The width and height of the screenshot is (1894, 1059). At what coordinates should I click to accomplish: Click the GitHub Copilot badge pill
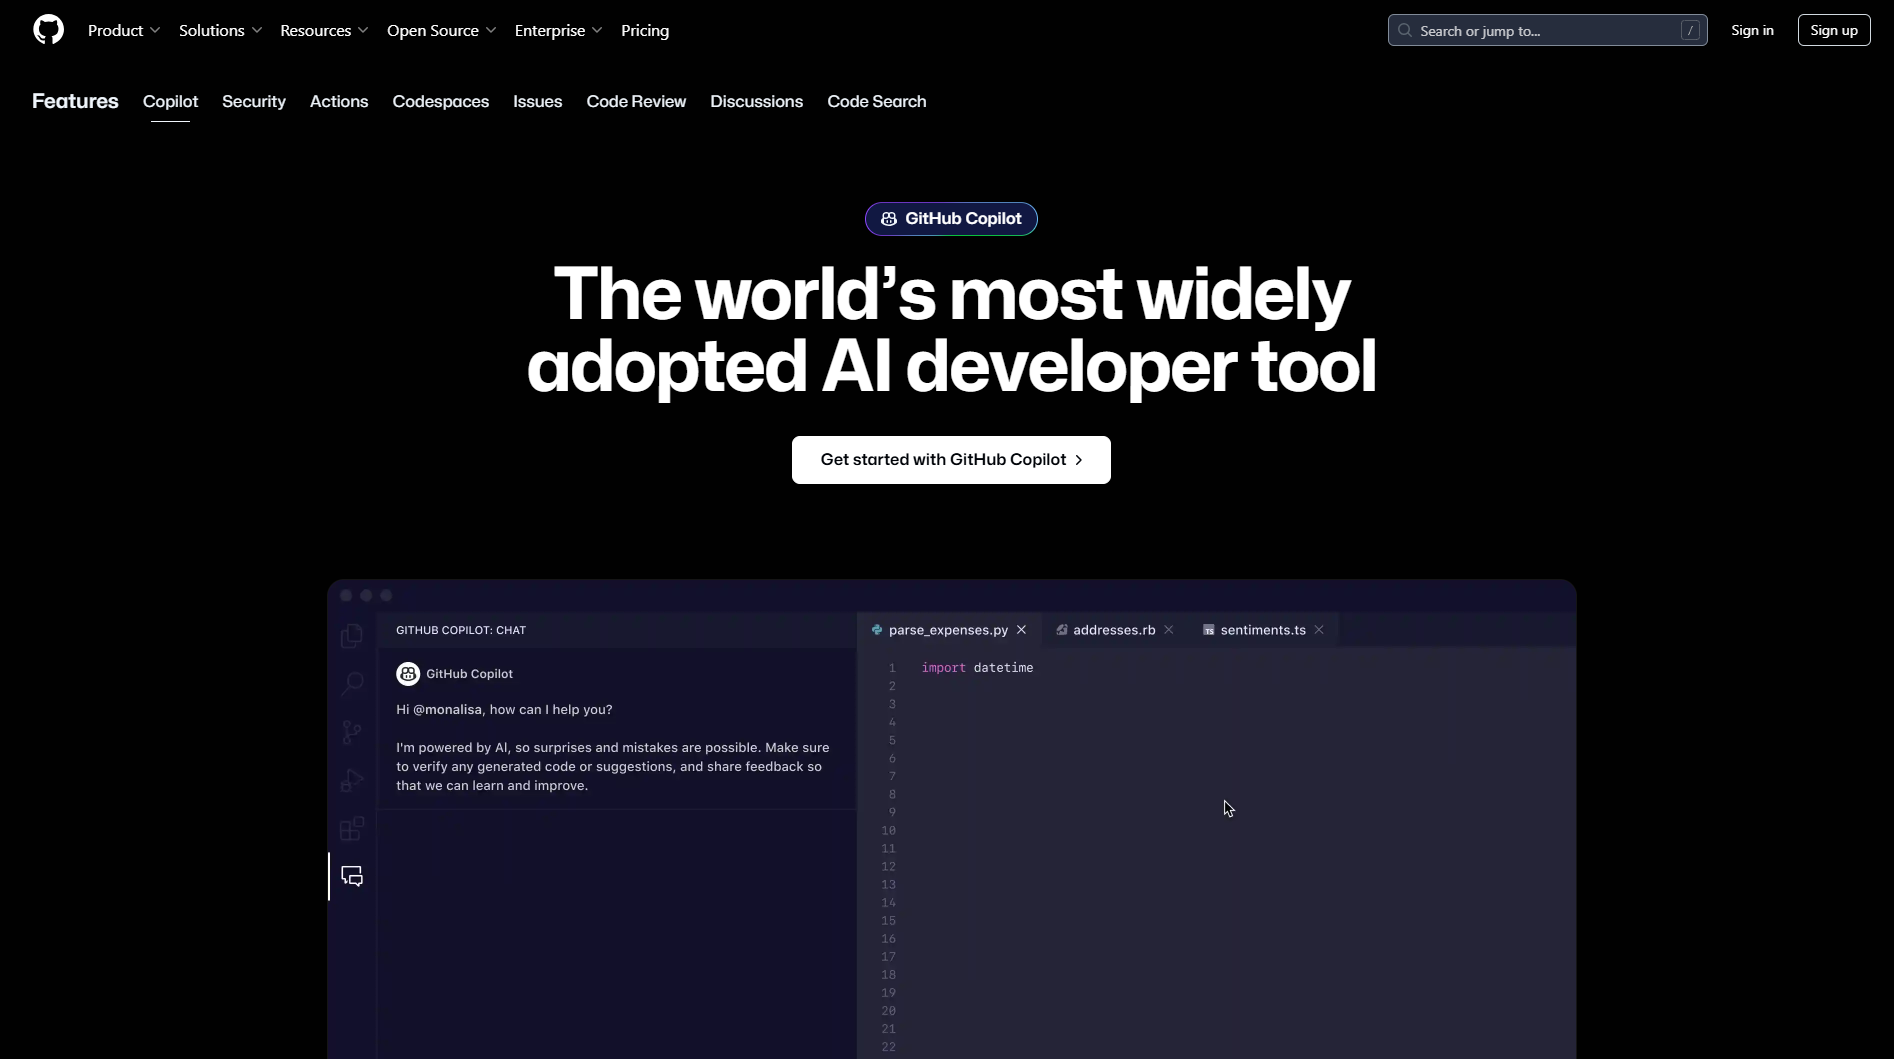pos(951,219)
